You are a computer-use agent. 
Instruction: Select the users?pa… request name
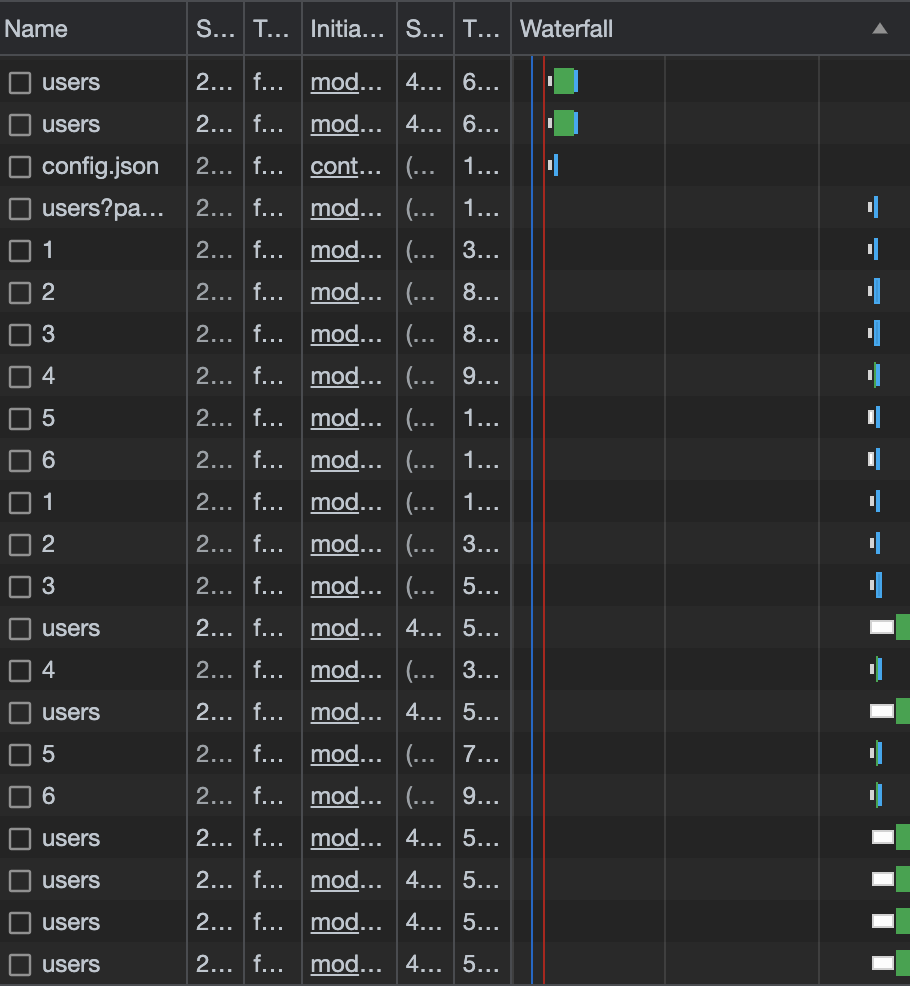[103, 209]
